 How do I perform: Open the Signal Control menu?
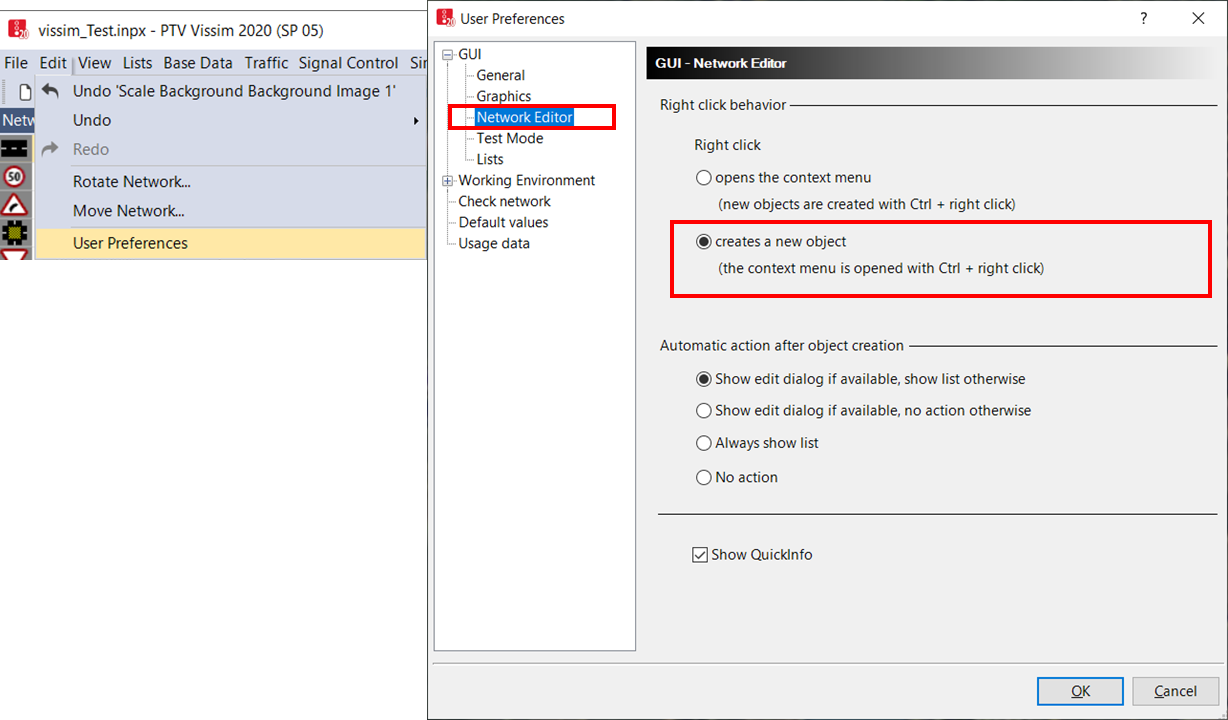pos(348,63)
